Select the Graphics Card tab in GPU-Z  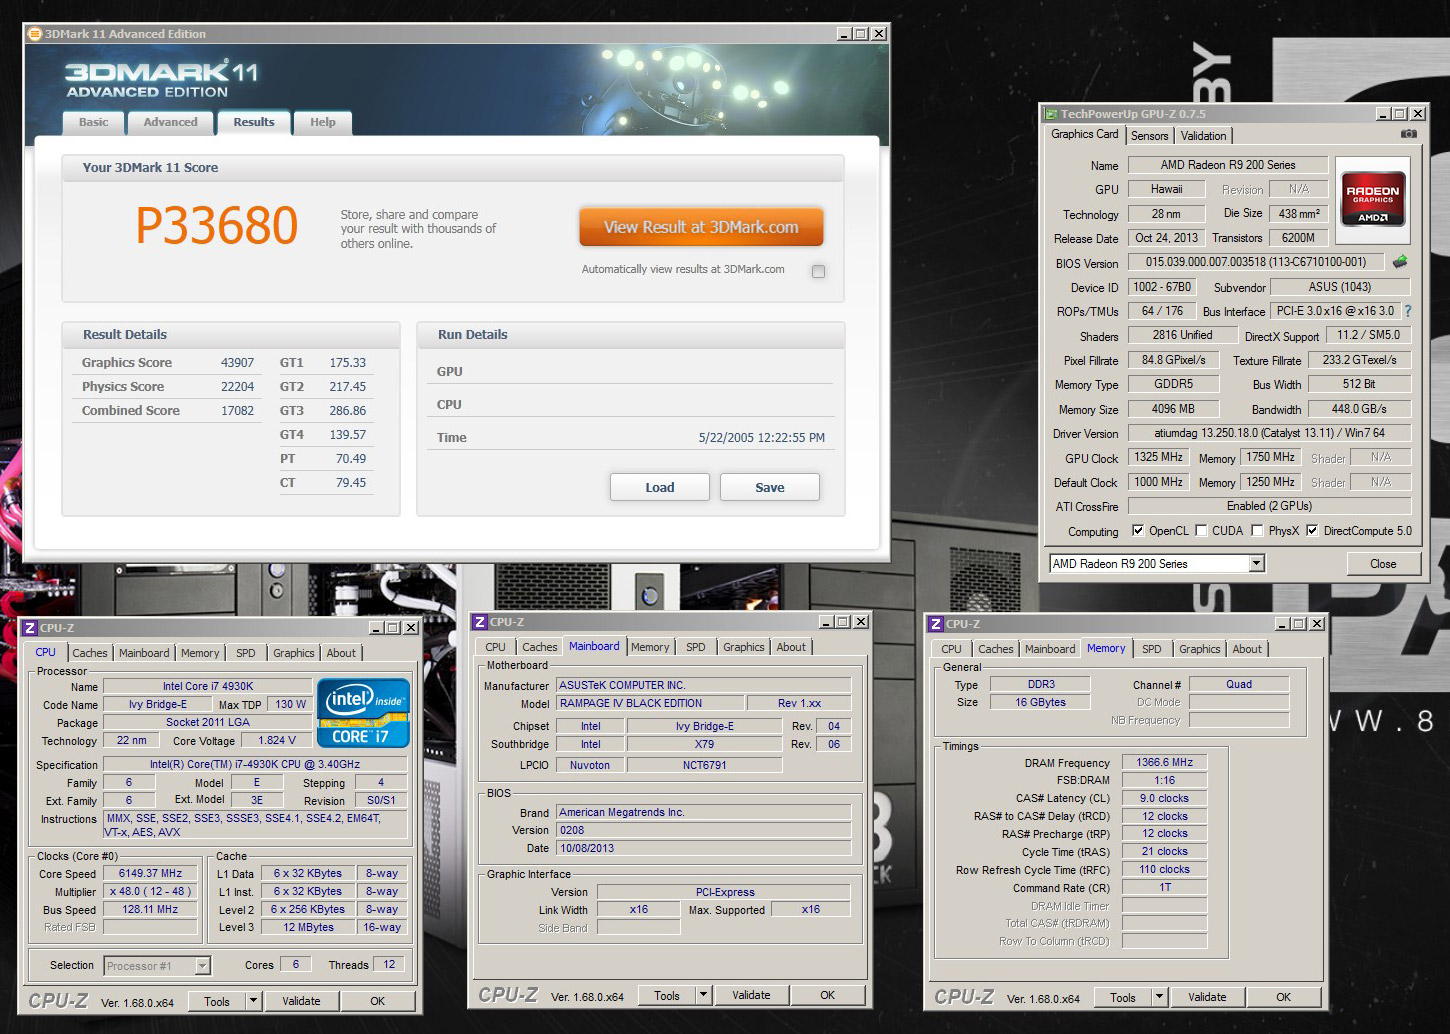pos(1085,134)
